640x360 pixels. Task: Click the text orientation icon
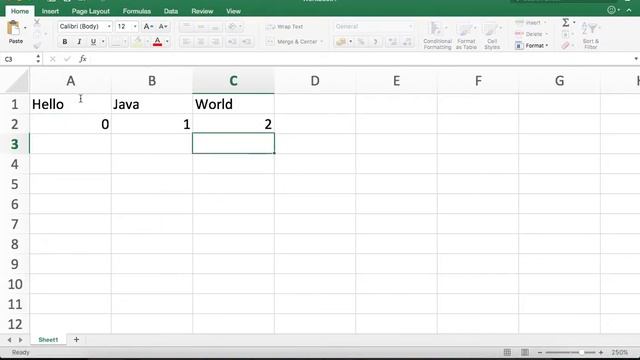click(x=232, y=27)
